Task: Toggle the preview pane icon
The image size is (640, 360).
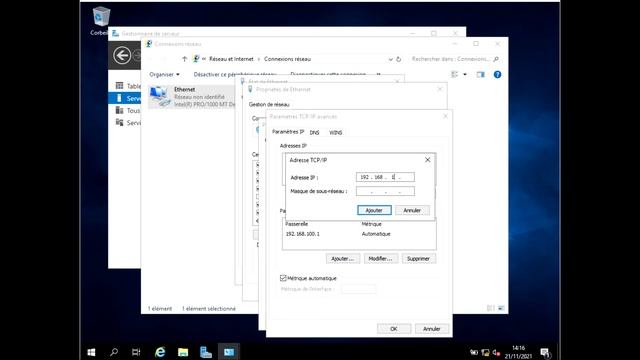Action: (x=480, y=74)
